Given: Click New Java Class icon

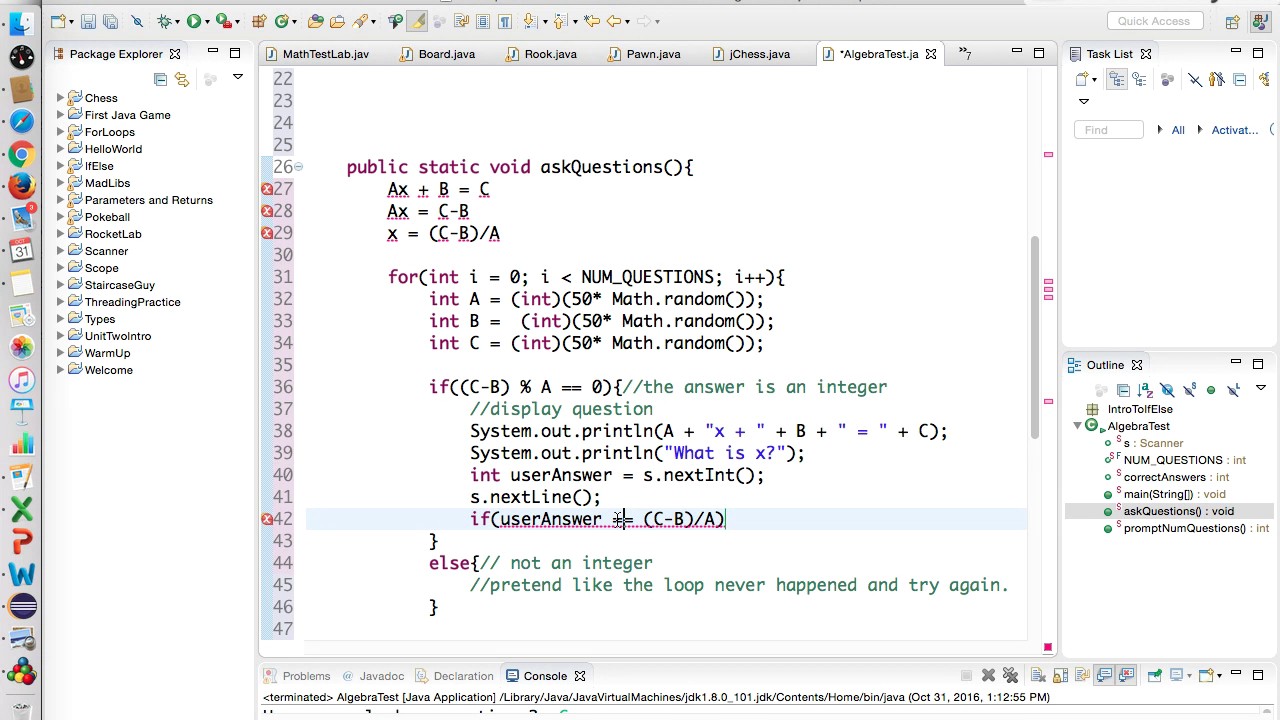Looking at the screenshot, I should pos(282,21).
